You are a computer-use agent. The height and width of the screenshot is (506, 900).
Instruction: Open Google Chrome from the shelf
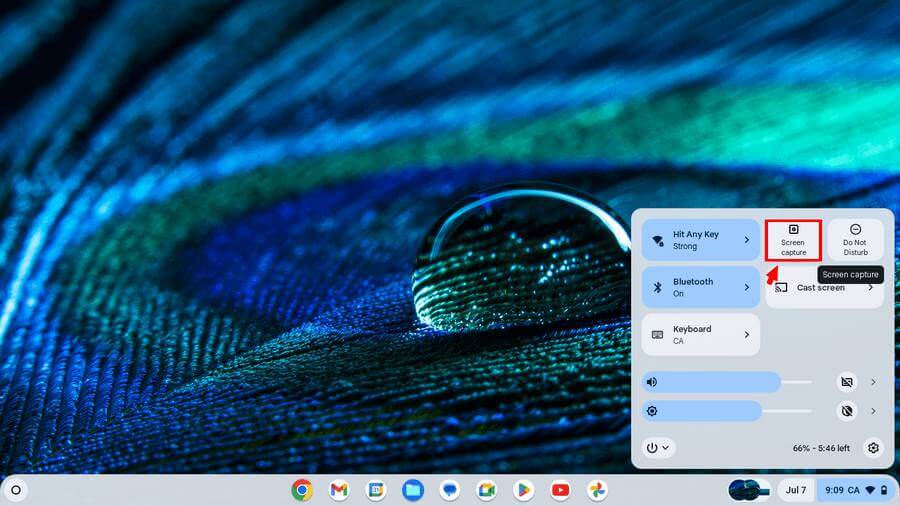(302, 490)
